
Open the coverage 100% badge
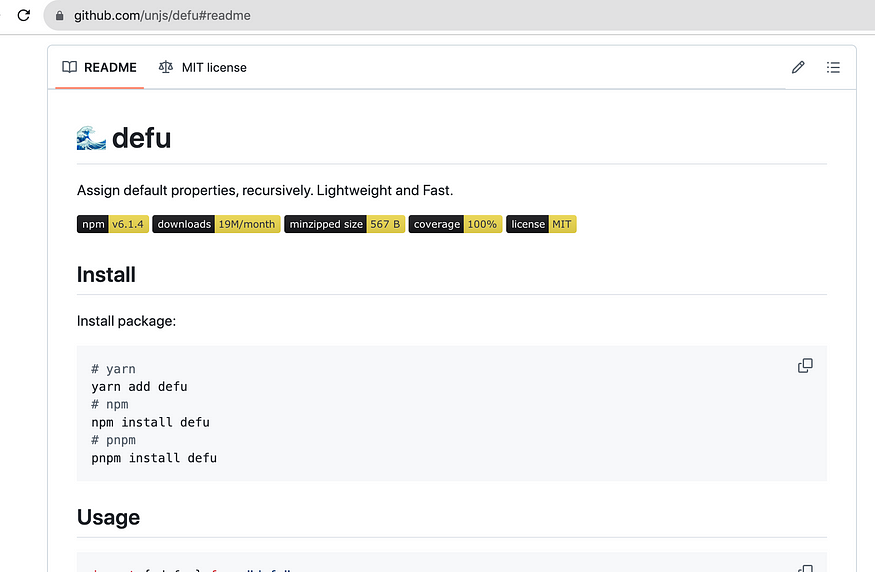coord(455,224)
